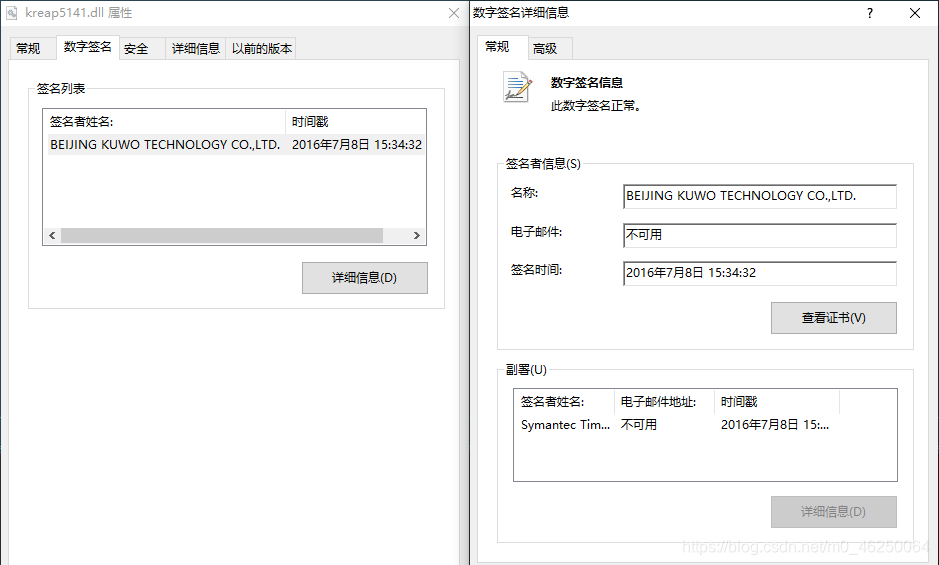Image resolution: width=939 pixels, height=565 pixels.
Task: Click the 此数字签名正常 status text
Action: pyautogui.click(x=596, y=106)
